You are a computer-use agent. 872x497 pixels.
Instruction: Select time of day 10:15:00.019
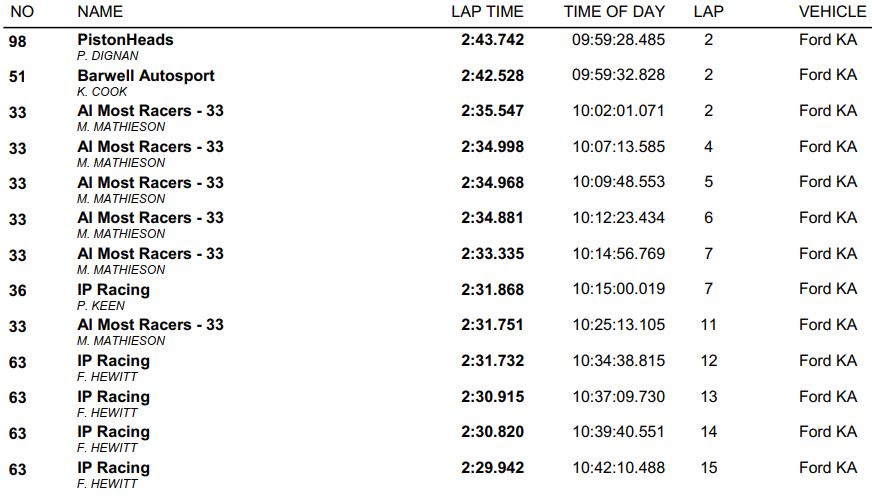618,289
